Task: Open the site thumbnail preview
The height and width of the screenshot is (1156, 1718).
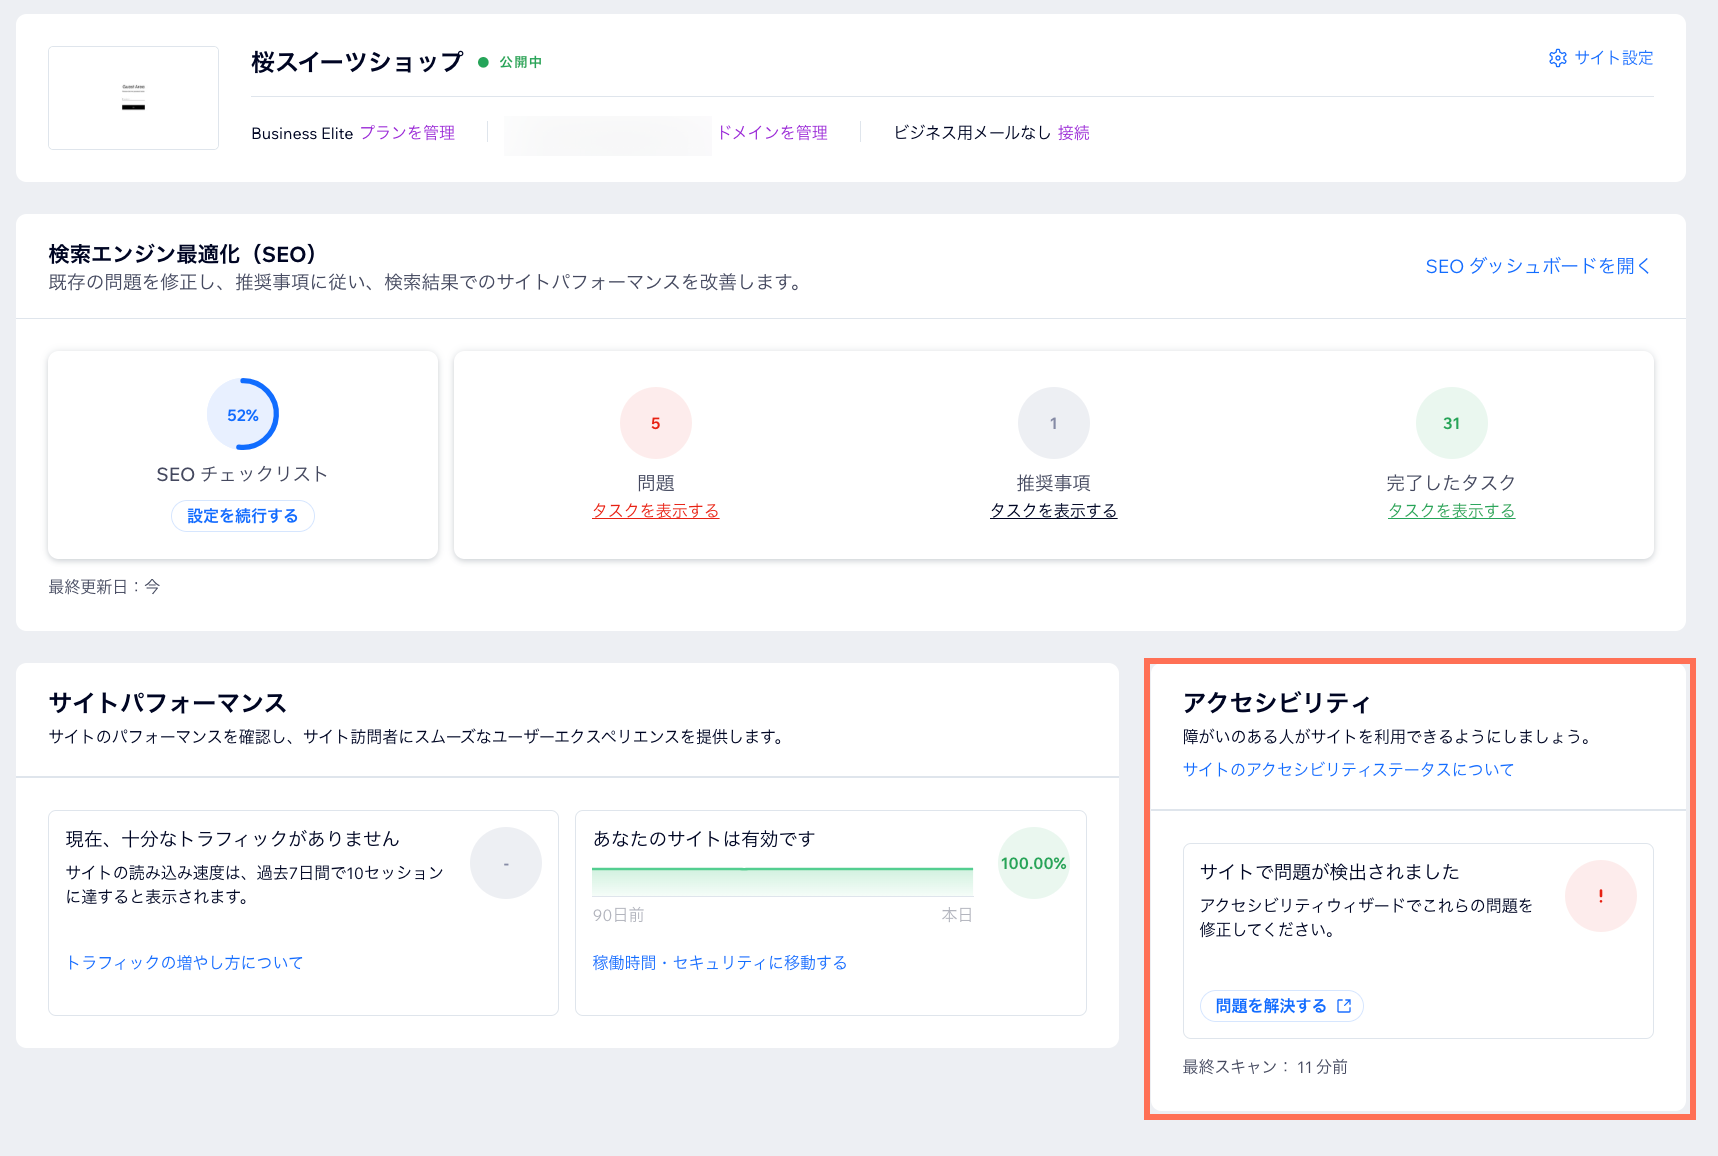Action: [x=133, y=97]
